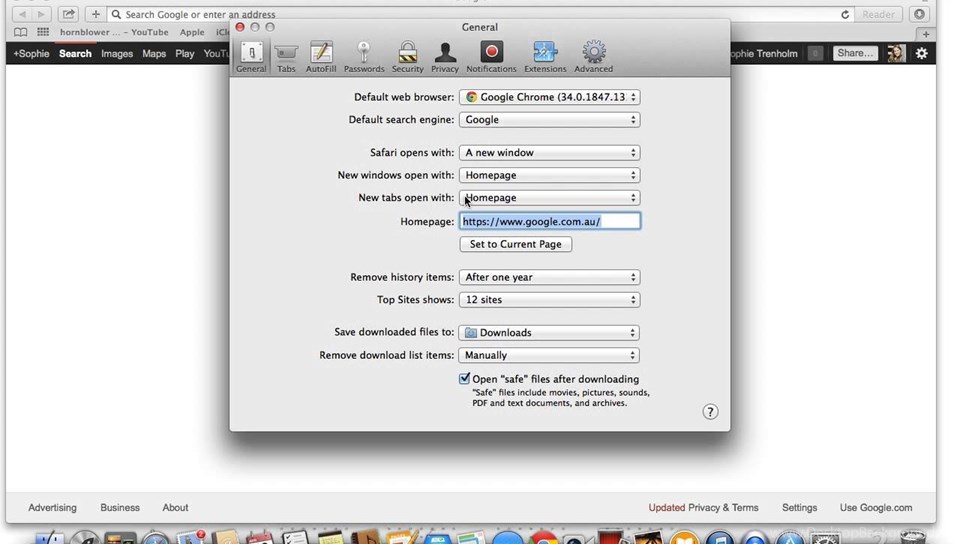Click the plus button beside the address bar
Screen dimensions: 960x544
(96, 14)
